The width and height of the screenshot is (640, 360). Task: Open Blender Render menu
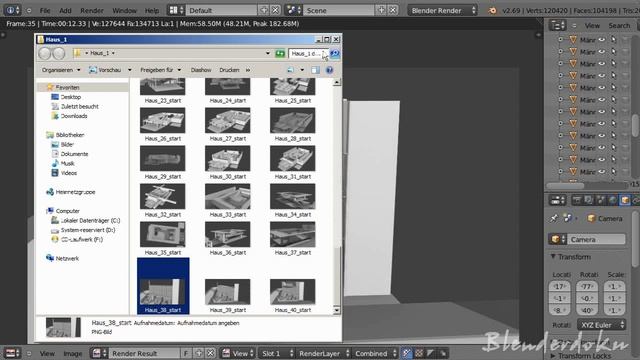point(92,10)
